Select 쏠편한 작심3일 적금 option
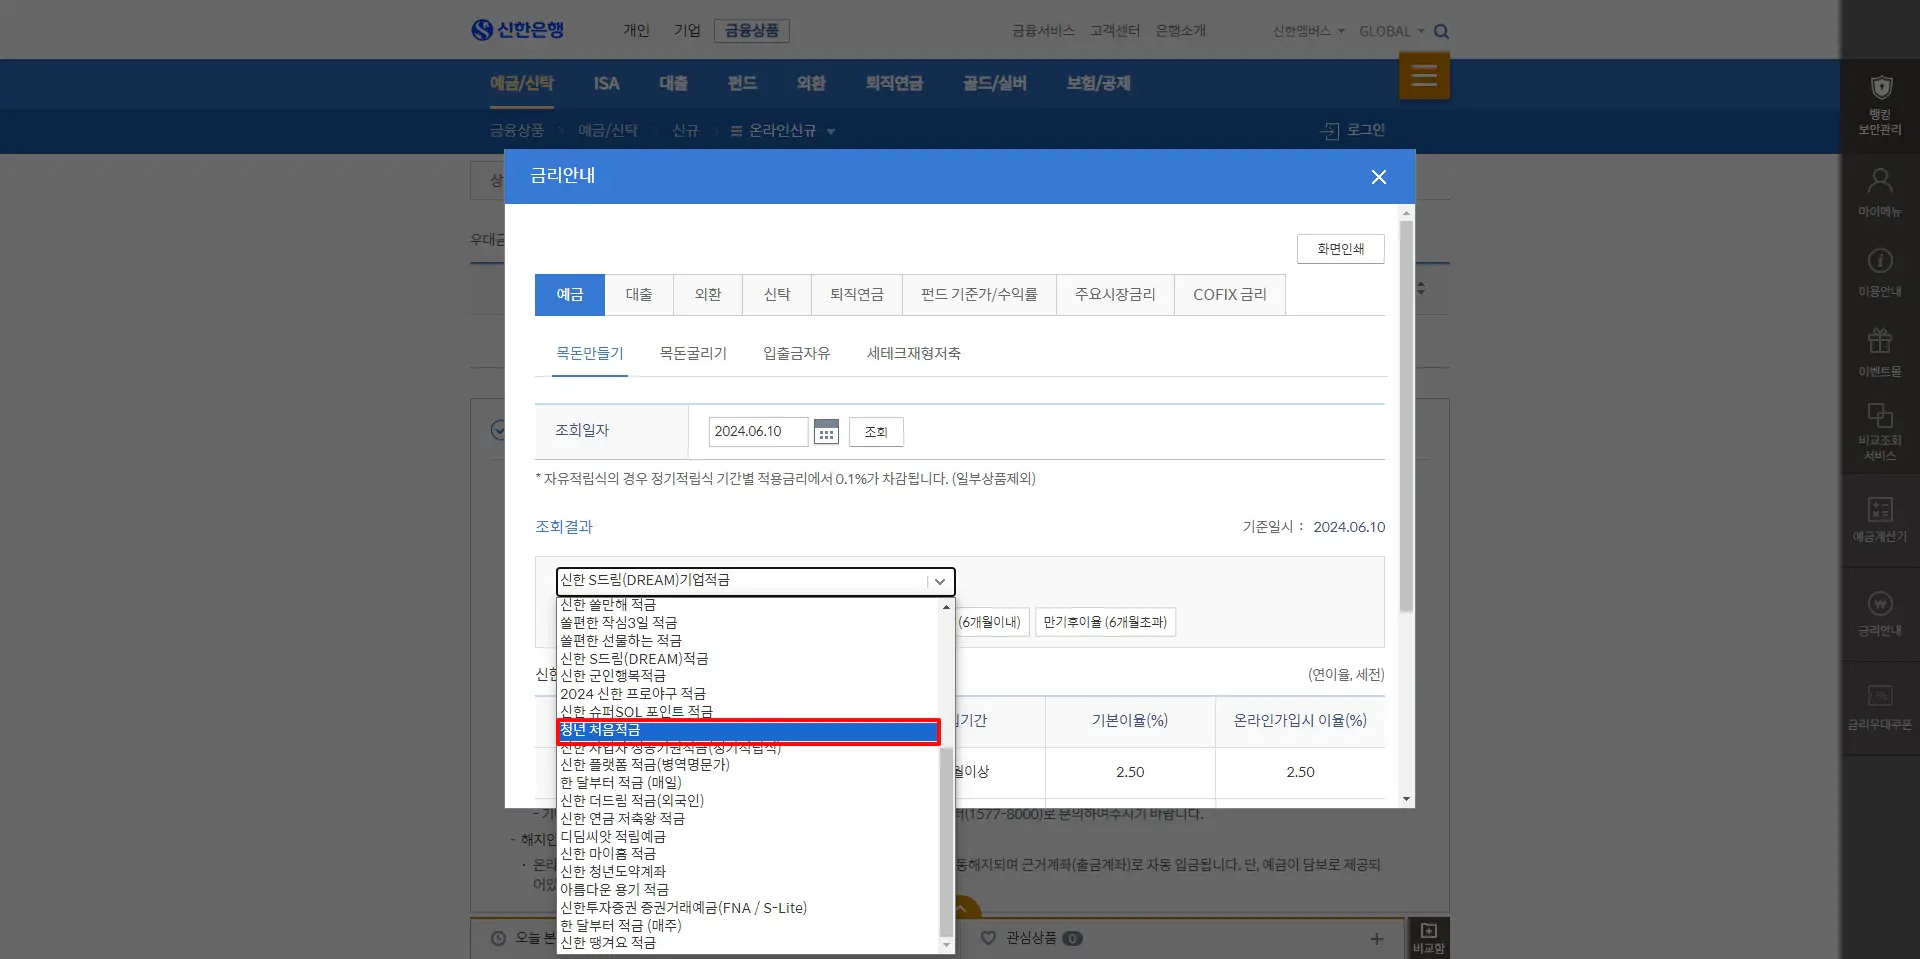 click(748, 623)
